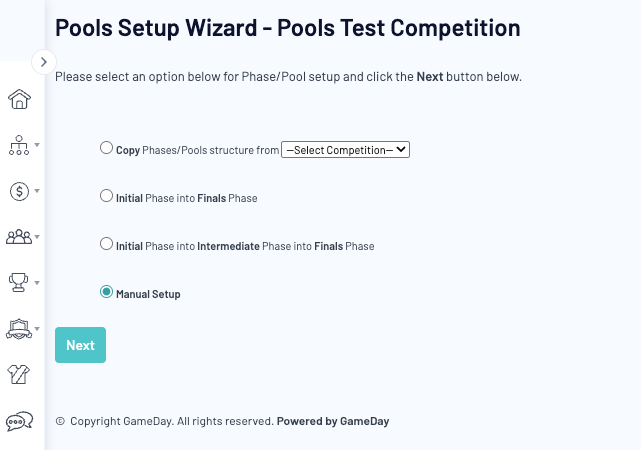The image size is (641, 450).
Task: Click the Next button
Action: pos(80,345)
